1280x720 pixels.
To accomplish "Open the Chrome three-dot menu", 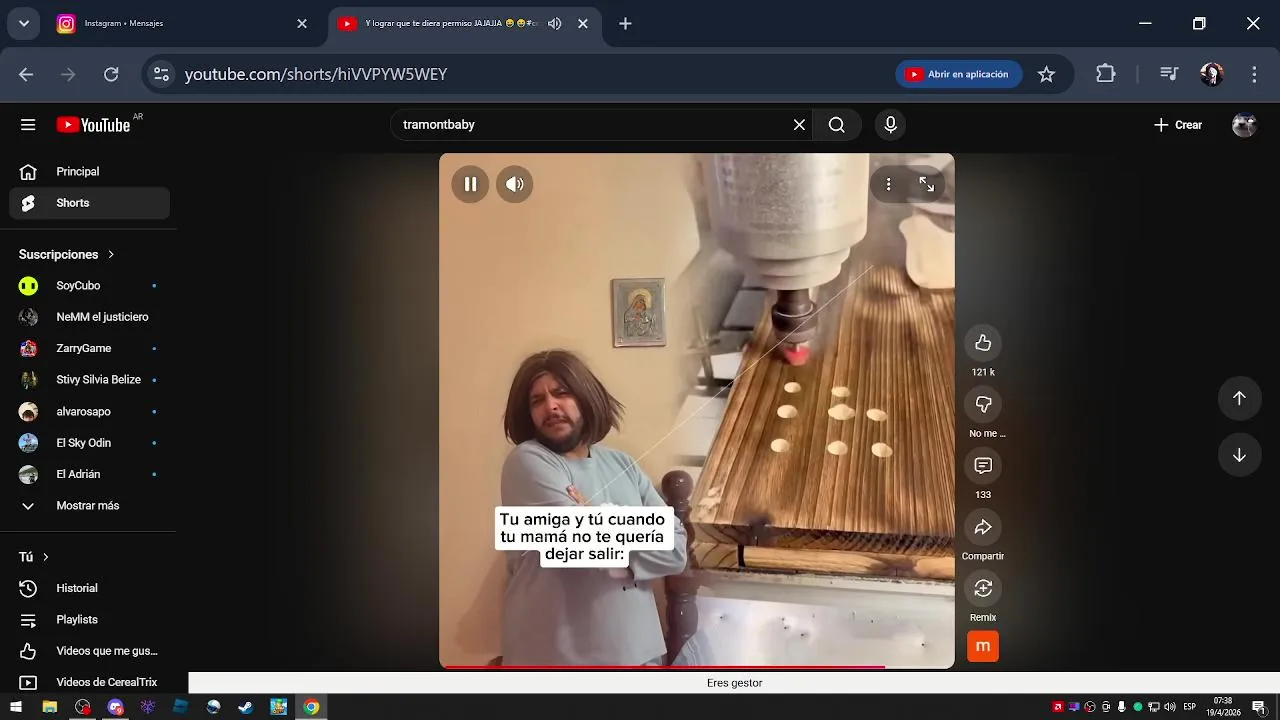I will [1254, 74].
